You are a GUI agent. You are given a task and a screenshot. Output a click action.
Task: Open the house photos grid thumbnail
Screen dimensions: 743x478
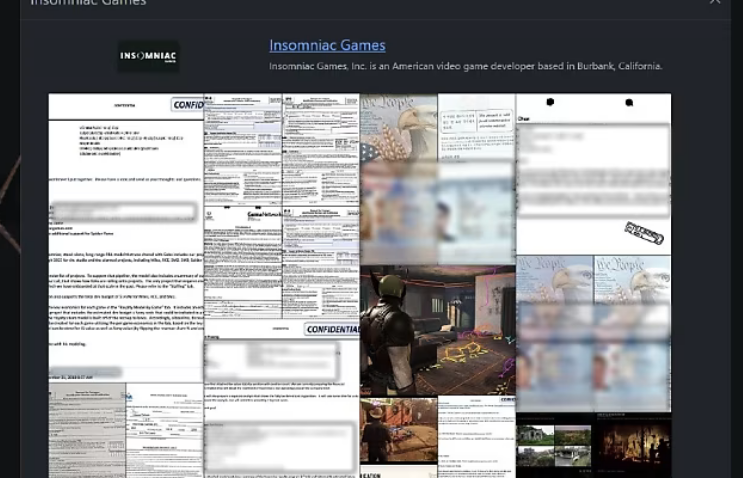[x=553, y=446]
